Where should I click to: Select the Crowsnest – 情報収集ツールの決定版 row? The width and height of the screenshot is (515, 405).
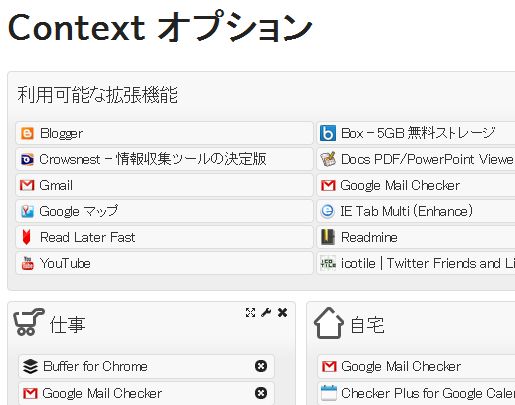coord(164,159)
